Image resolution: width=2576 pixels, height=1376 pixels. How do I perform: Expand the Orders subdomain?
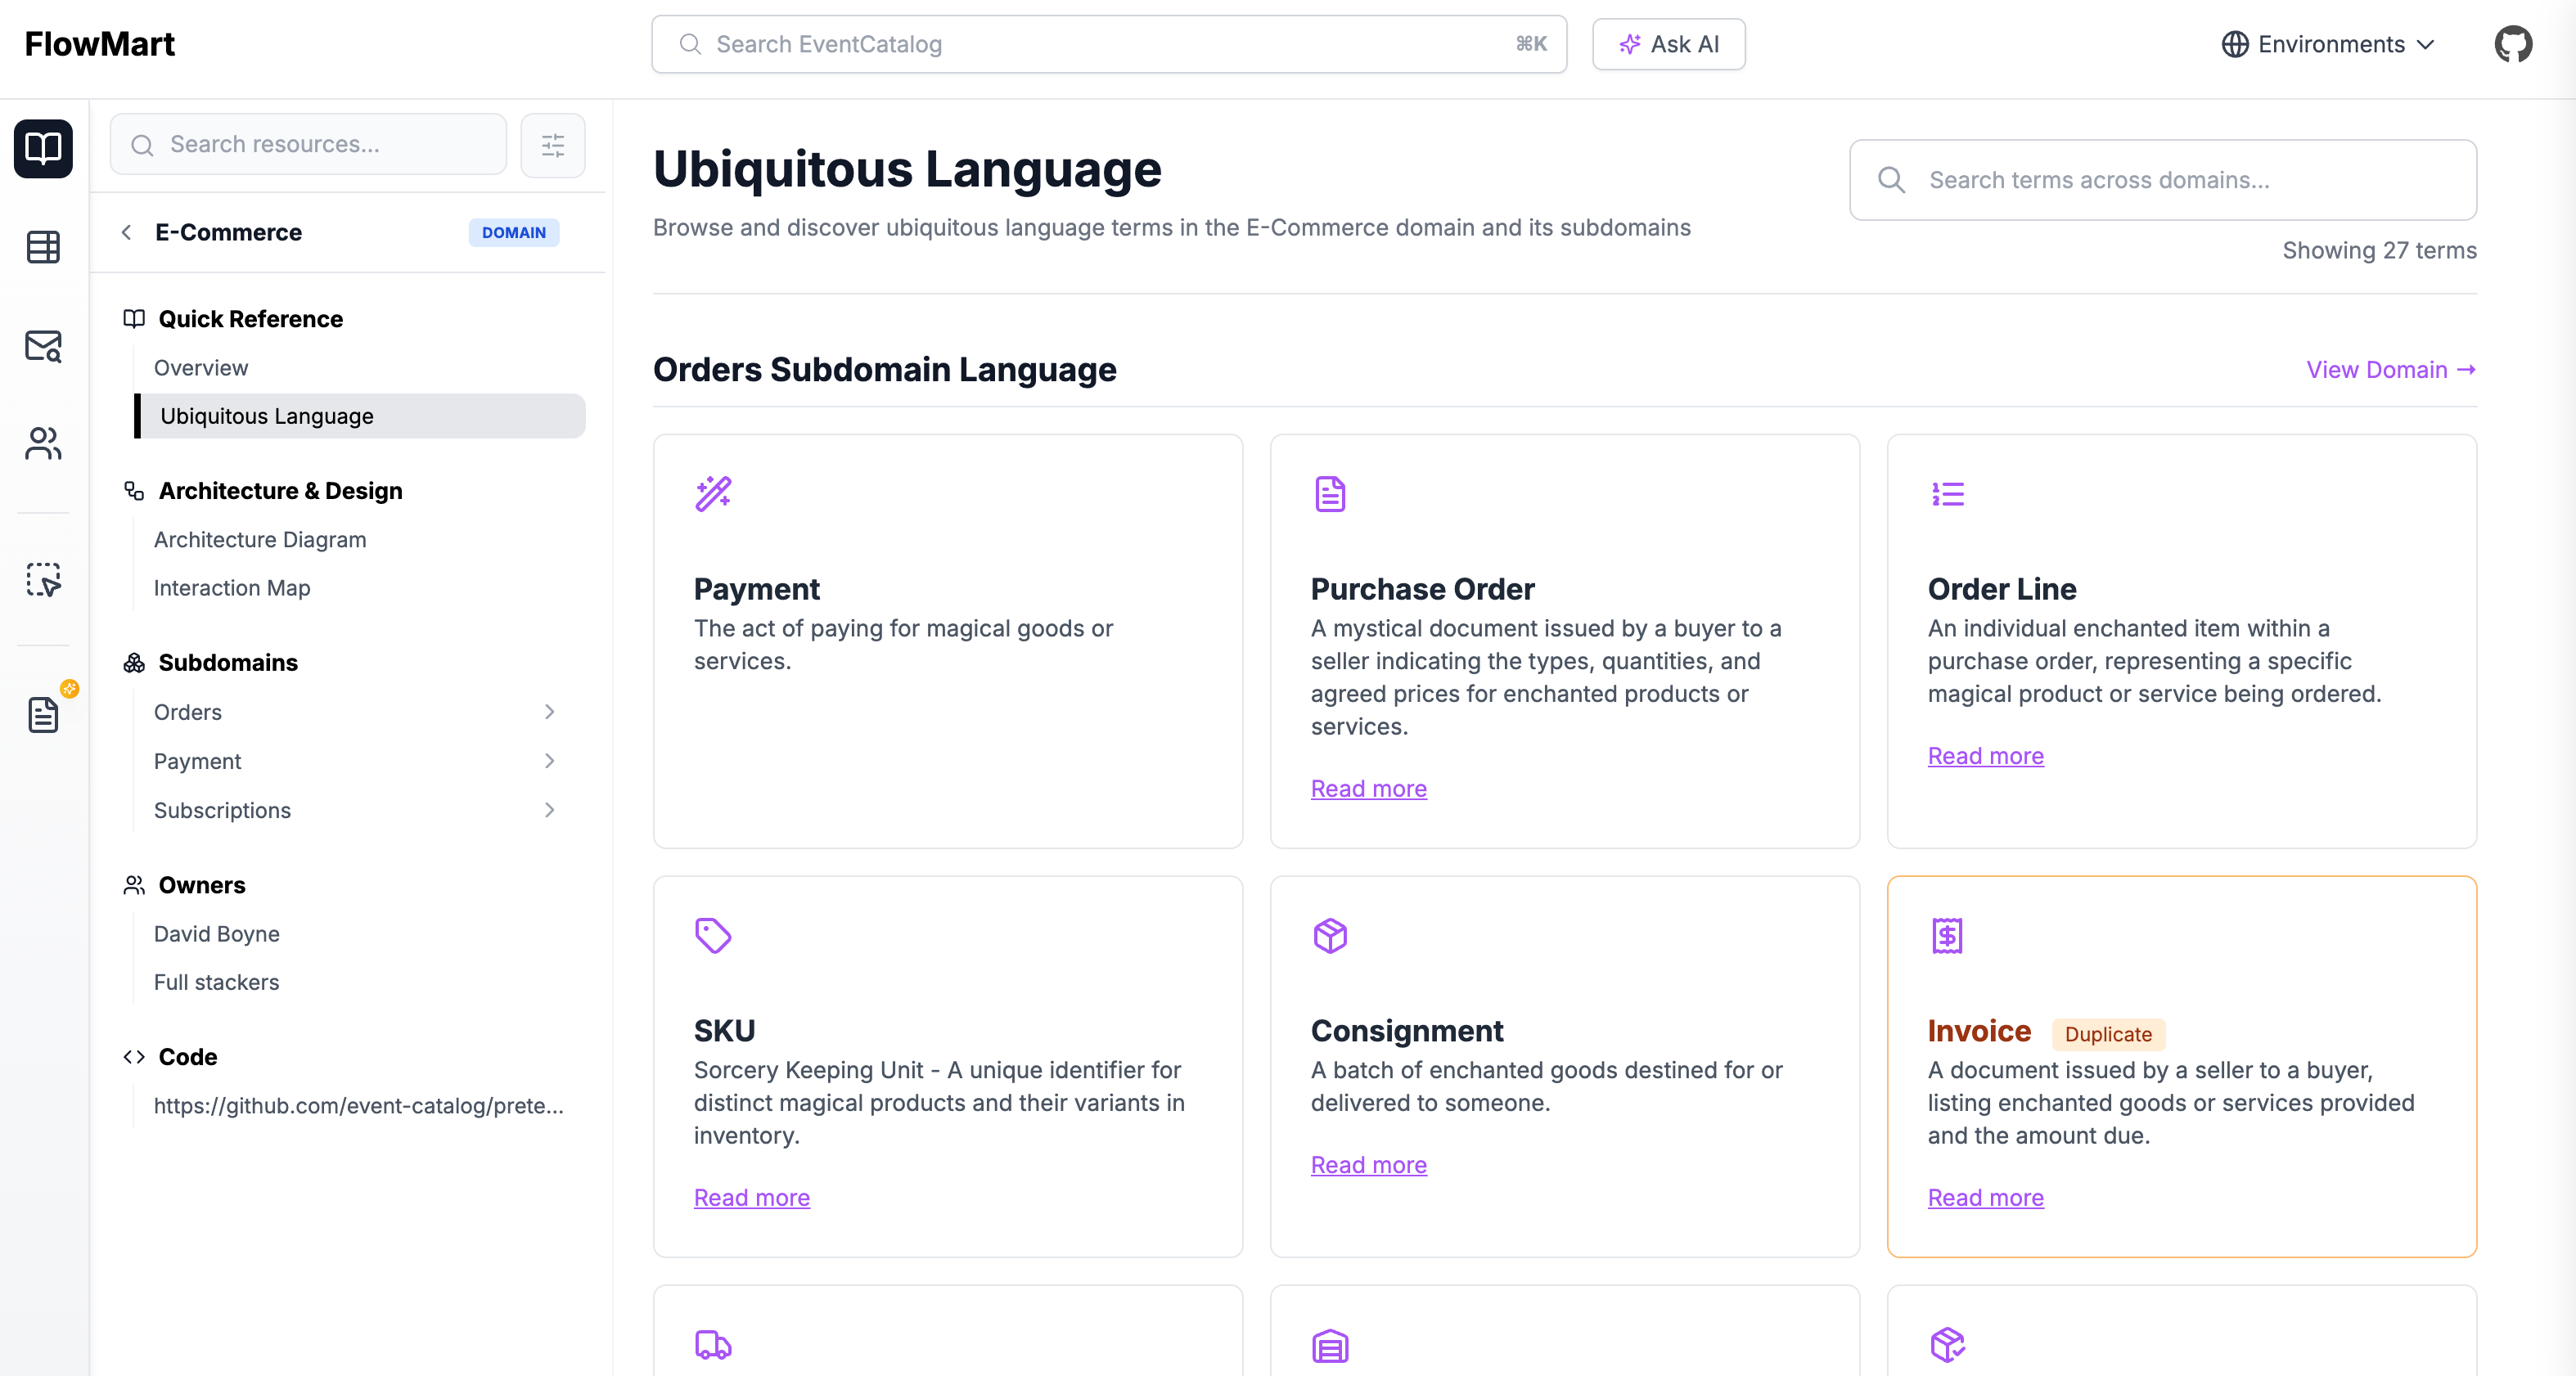point(549,711)
